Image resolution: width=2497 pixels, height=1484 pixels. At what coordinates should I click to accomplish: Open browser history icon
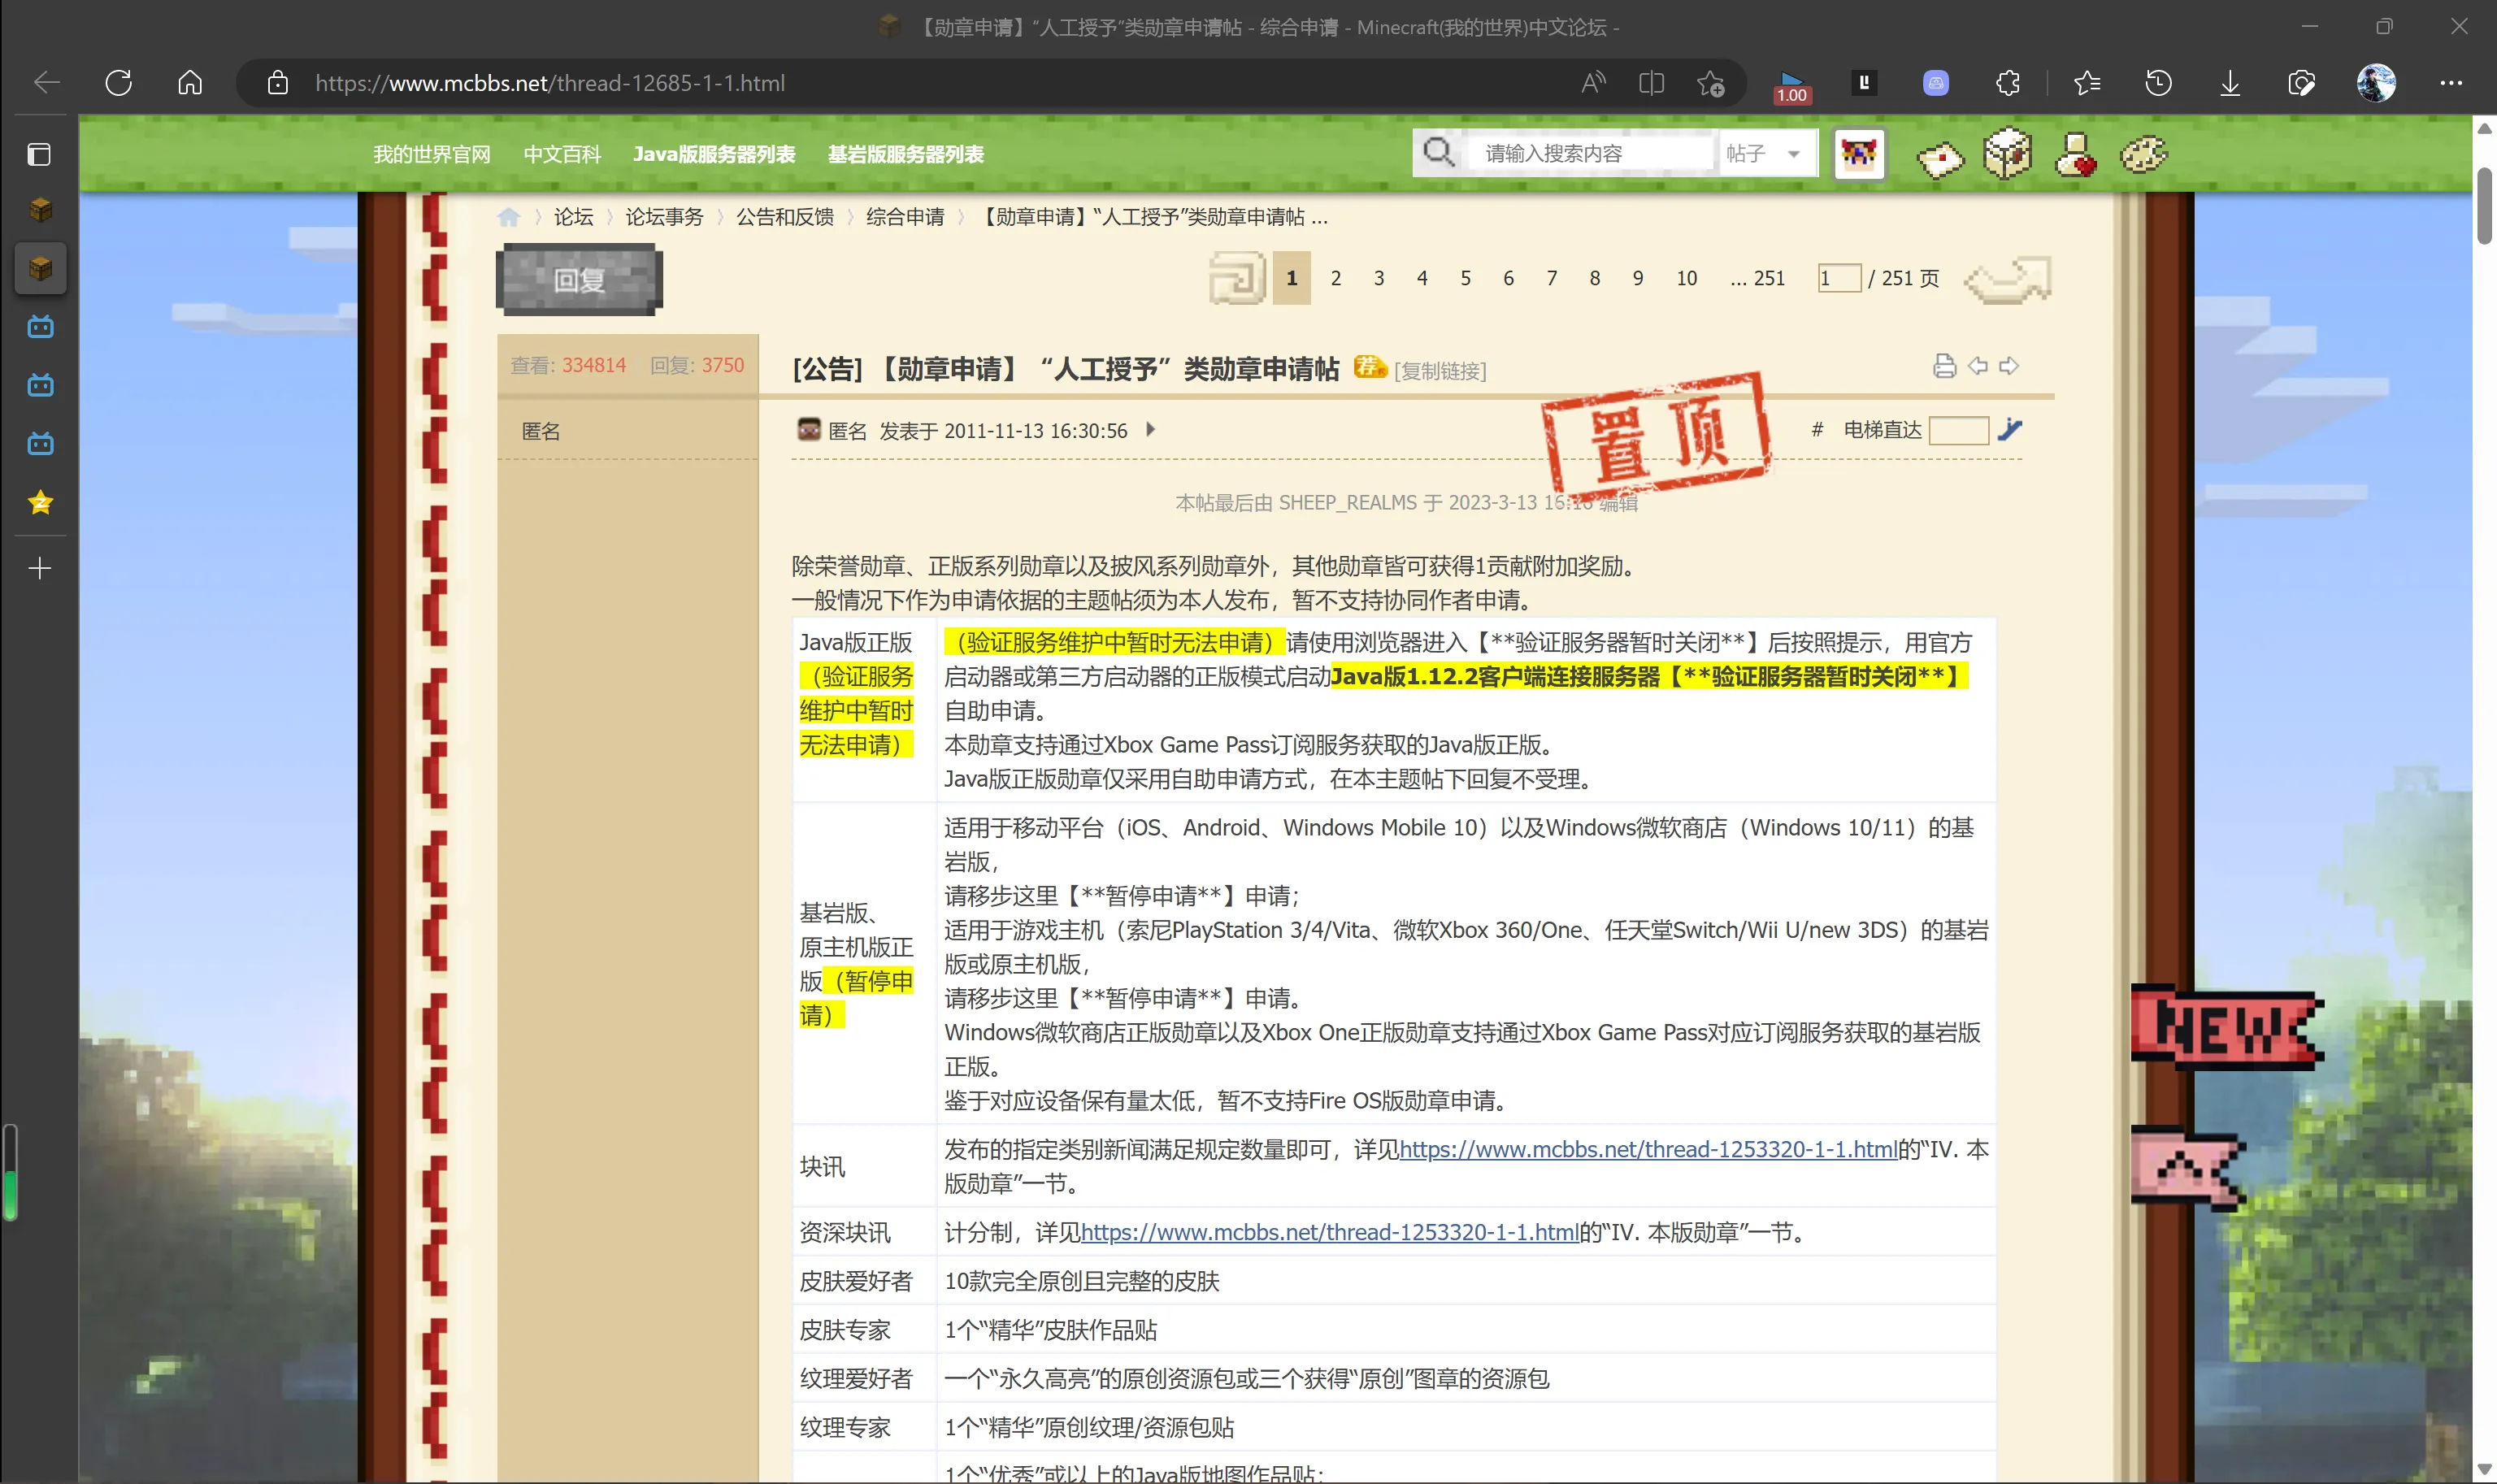[x=2158, y=83]
